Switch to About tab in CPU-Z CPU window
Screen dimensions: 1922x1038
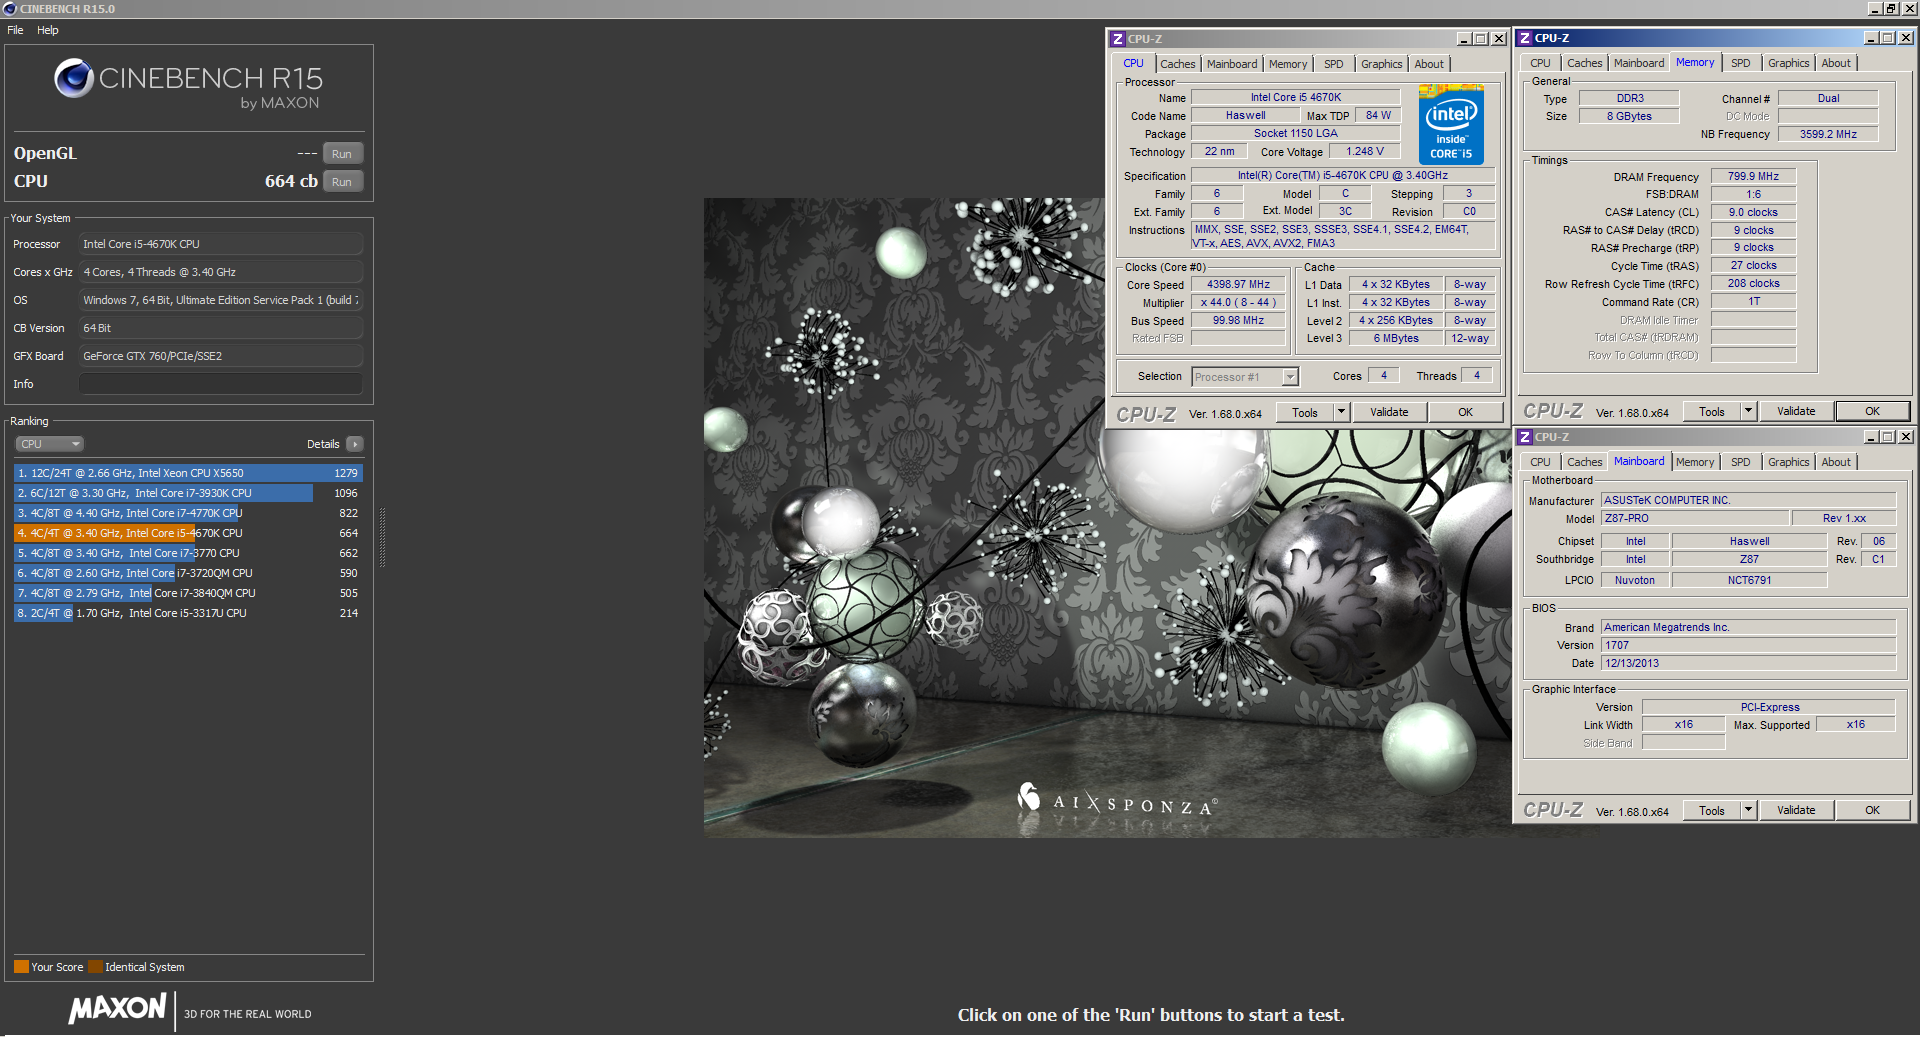click(x=1429, y=64)
